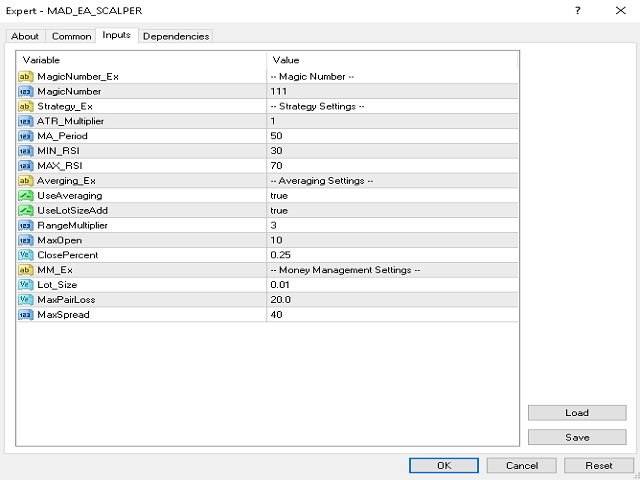Click the string icon beside MagicNumber_Ex
The width and height of the screenshot is (640, 480).
coord(26,76)
